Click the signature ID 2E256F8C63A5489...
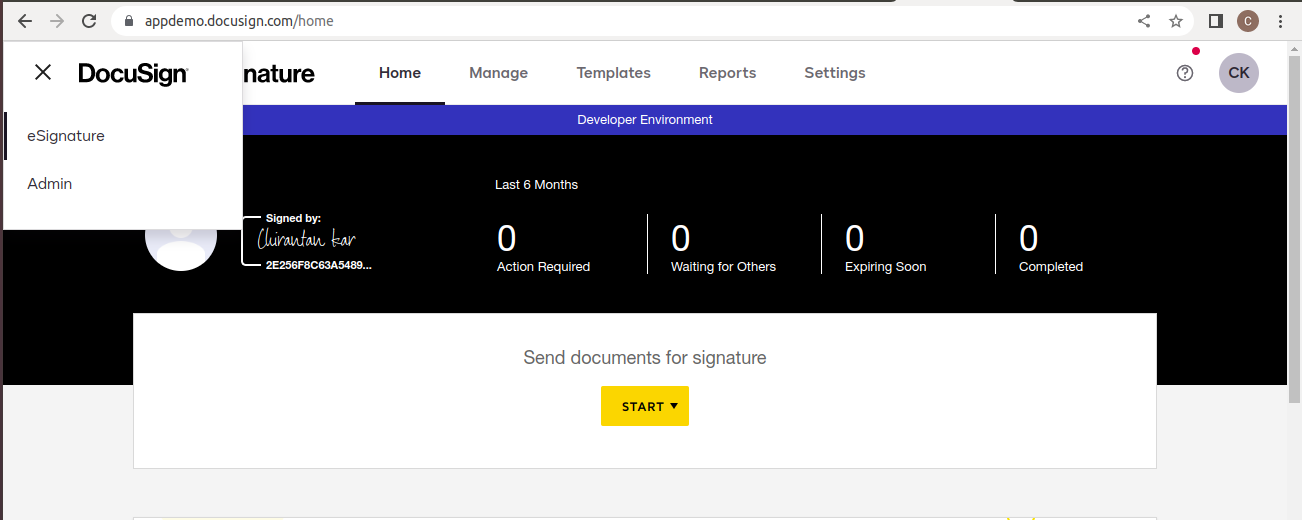The width and height of the screenshot is (1302, 520). click(x=318, y=266)
